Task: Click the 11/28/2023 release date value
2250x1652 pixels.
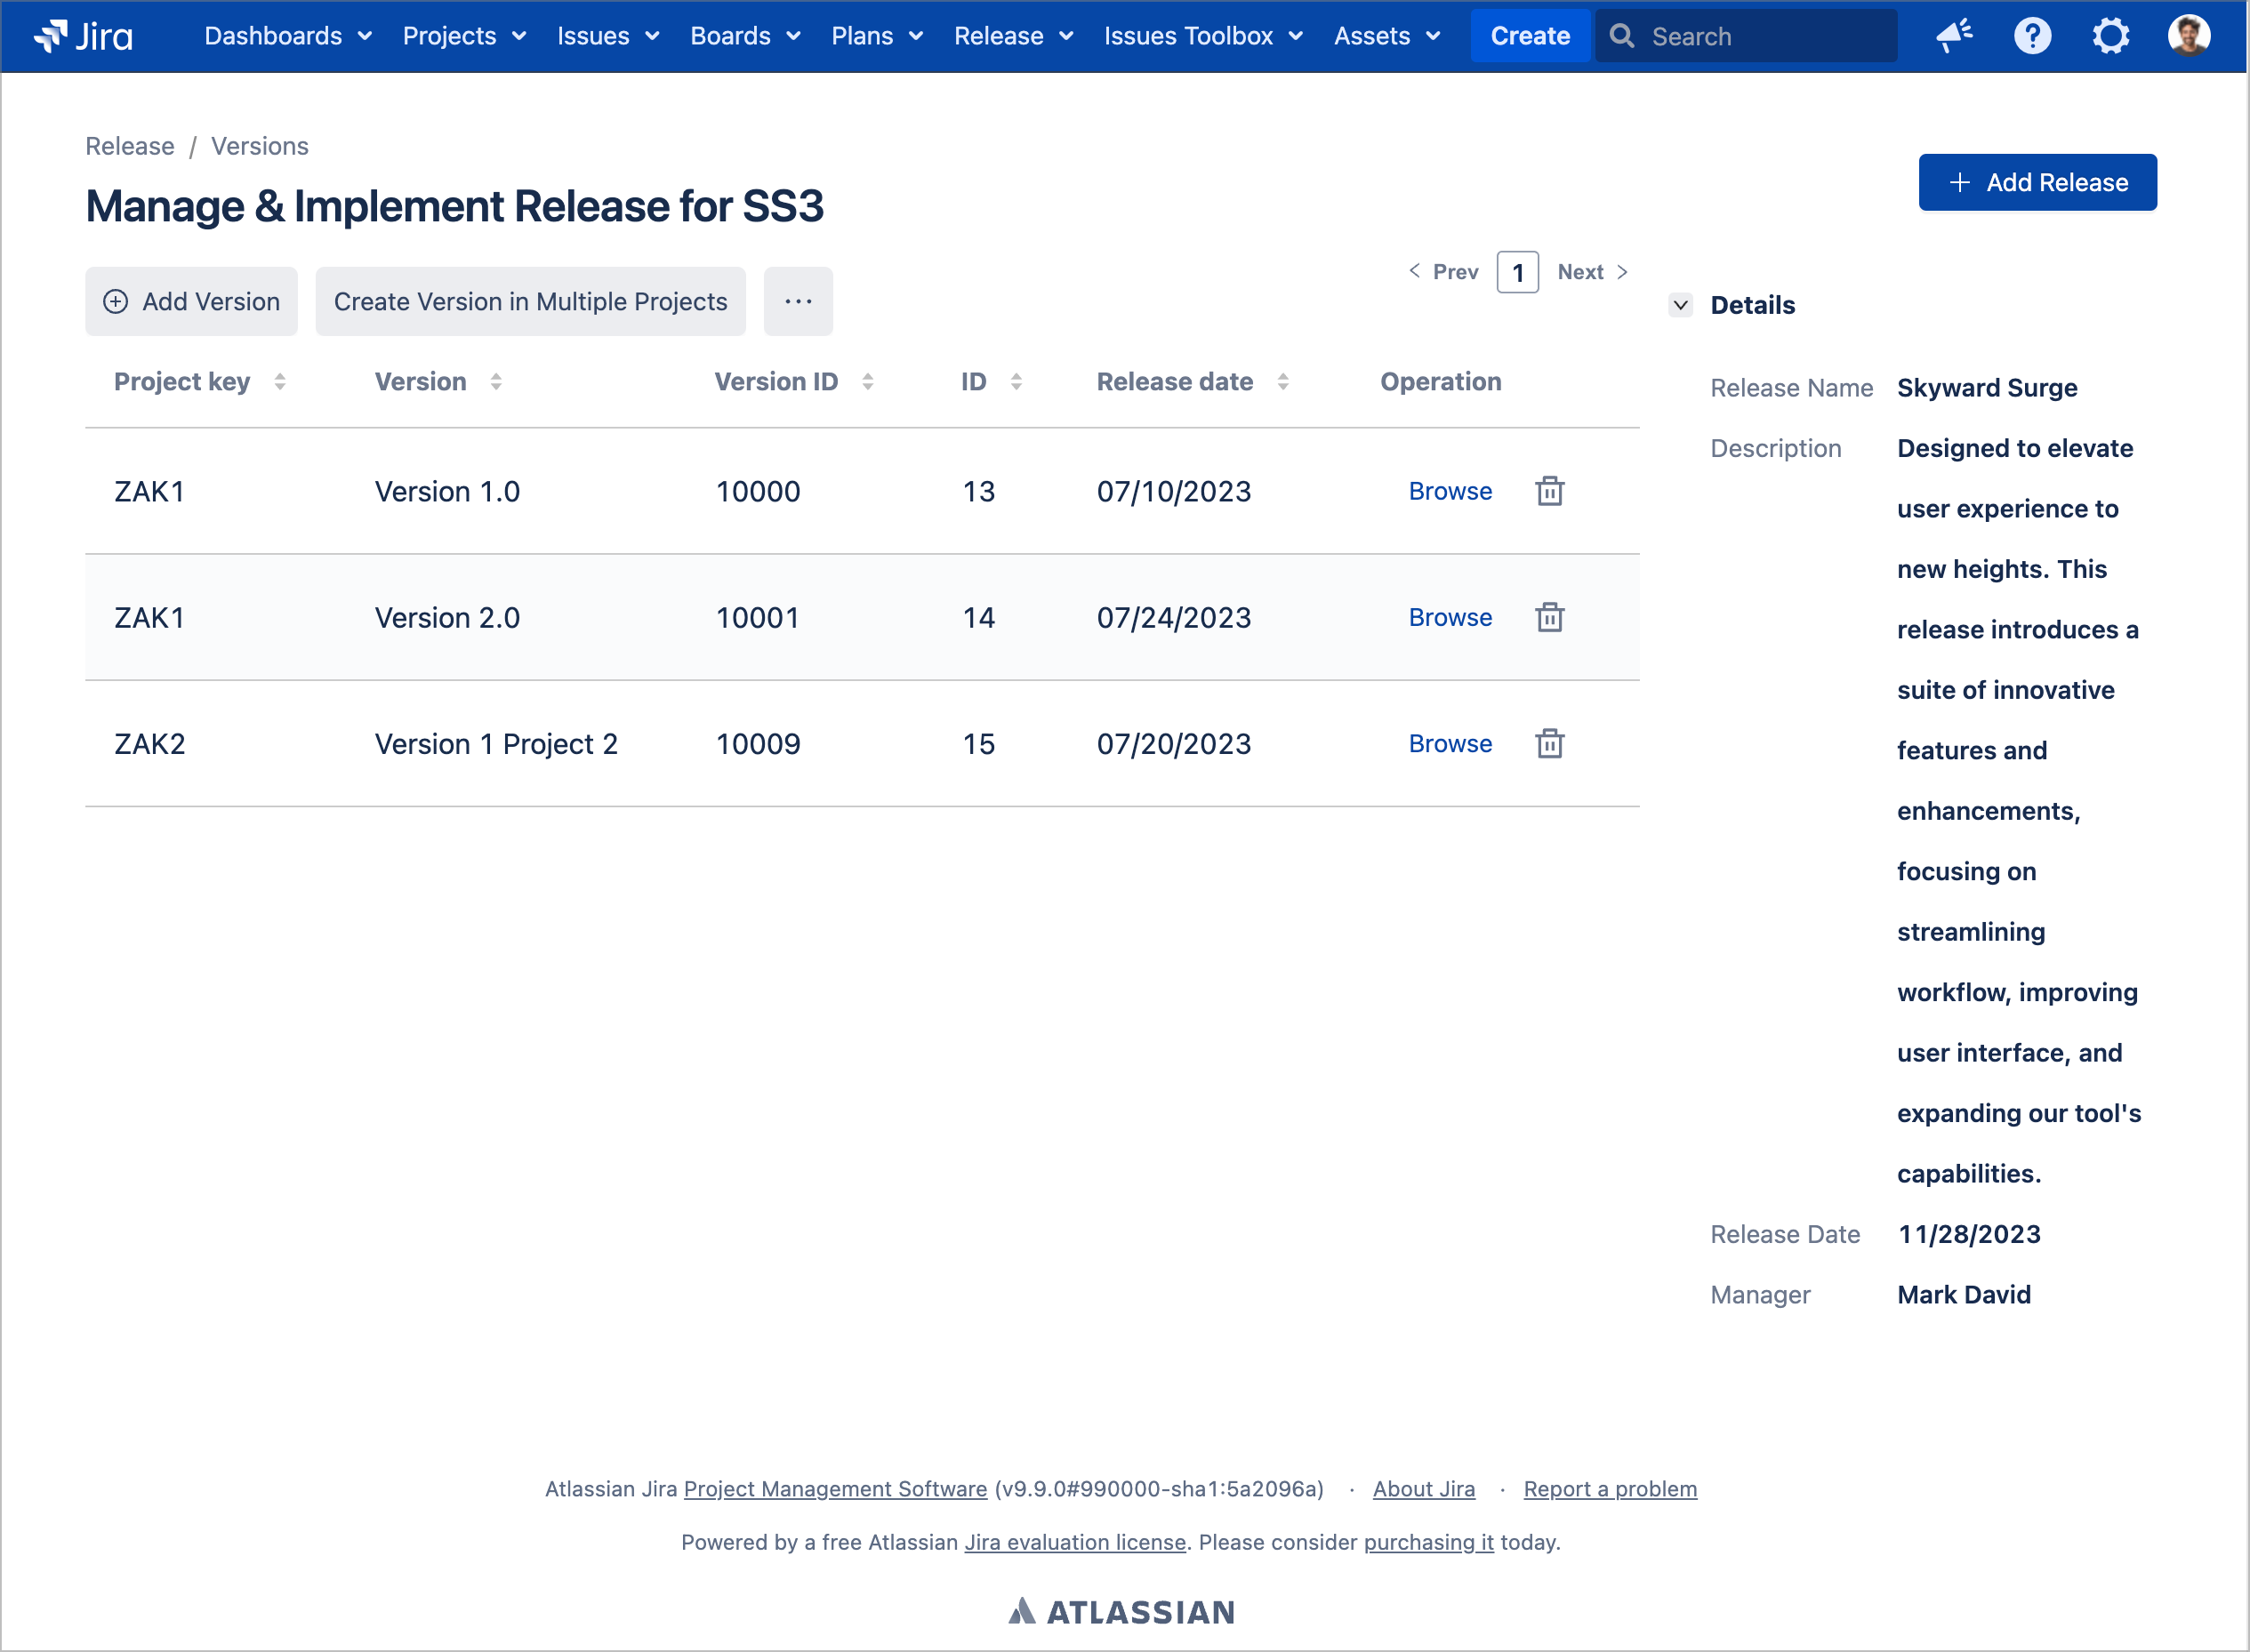Action: (x=1969, y=1234)
